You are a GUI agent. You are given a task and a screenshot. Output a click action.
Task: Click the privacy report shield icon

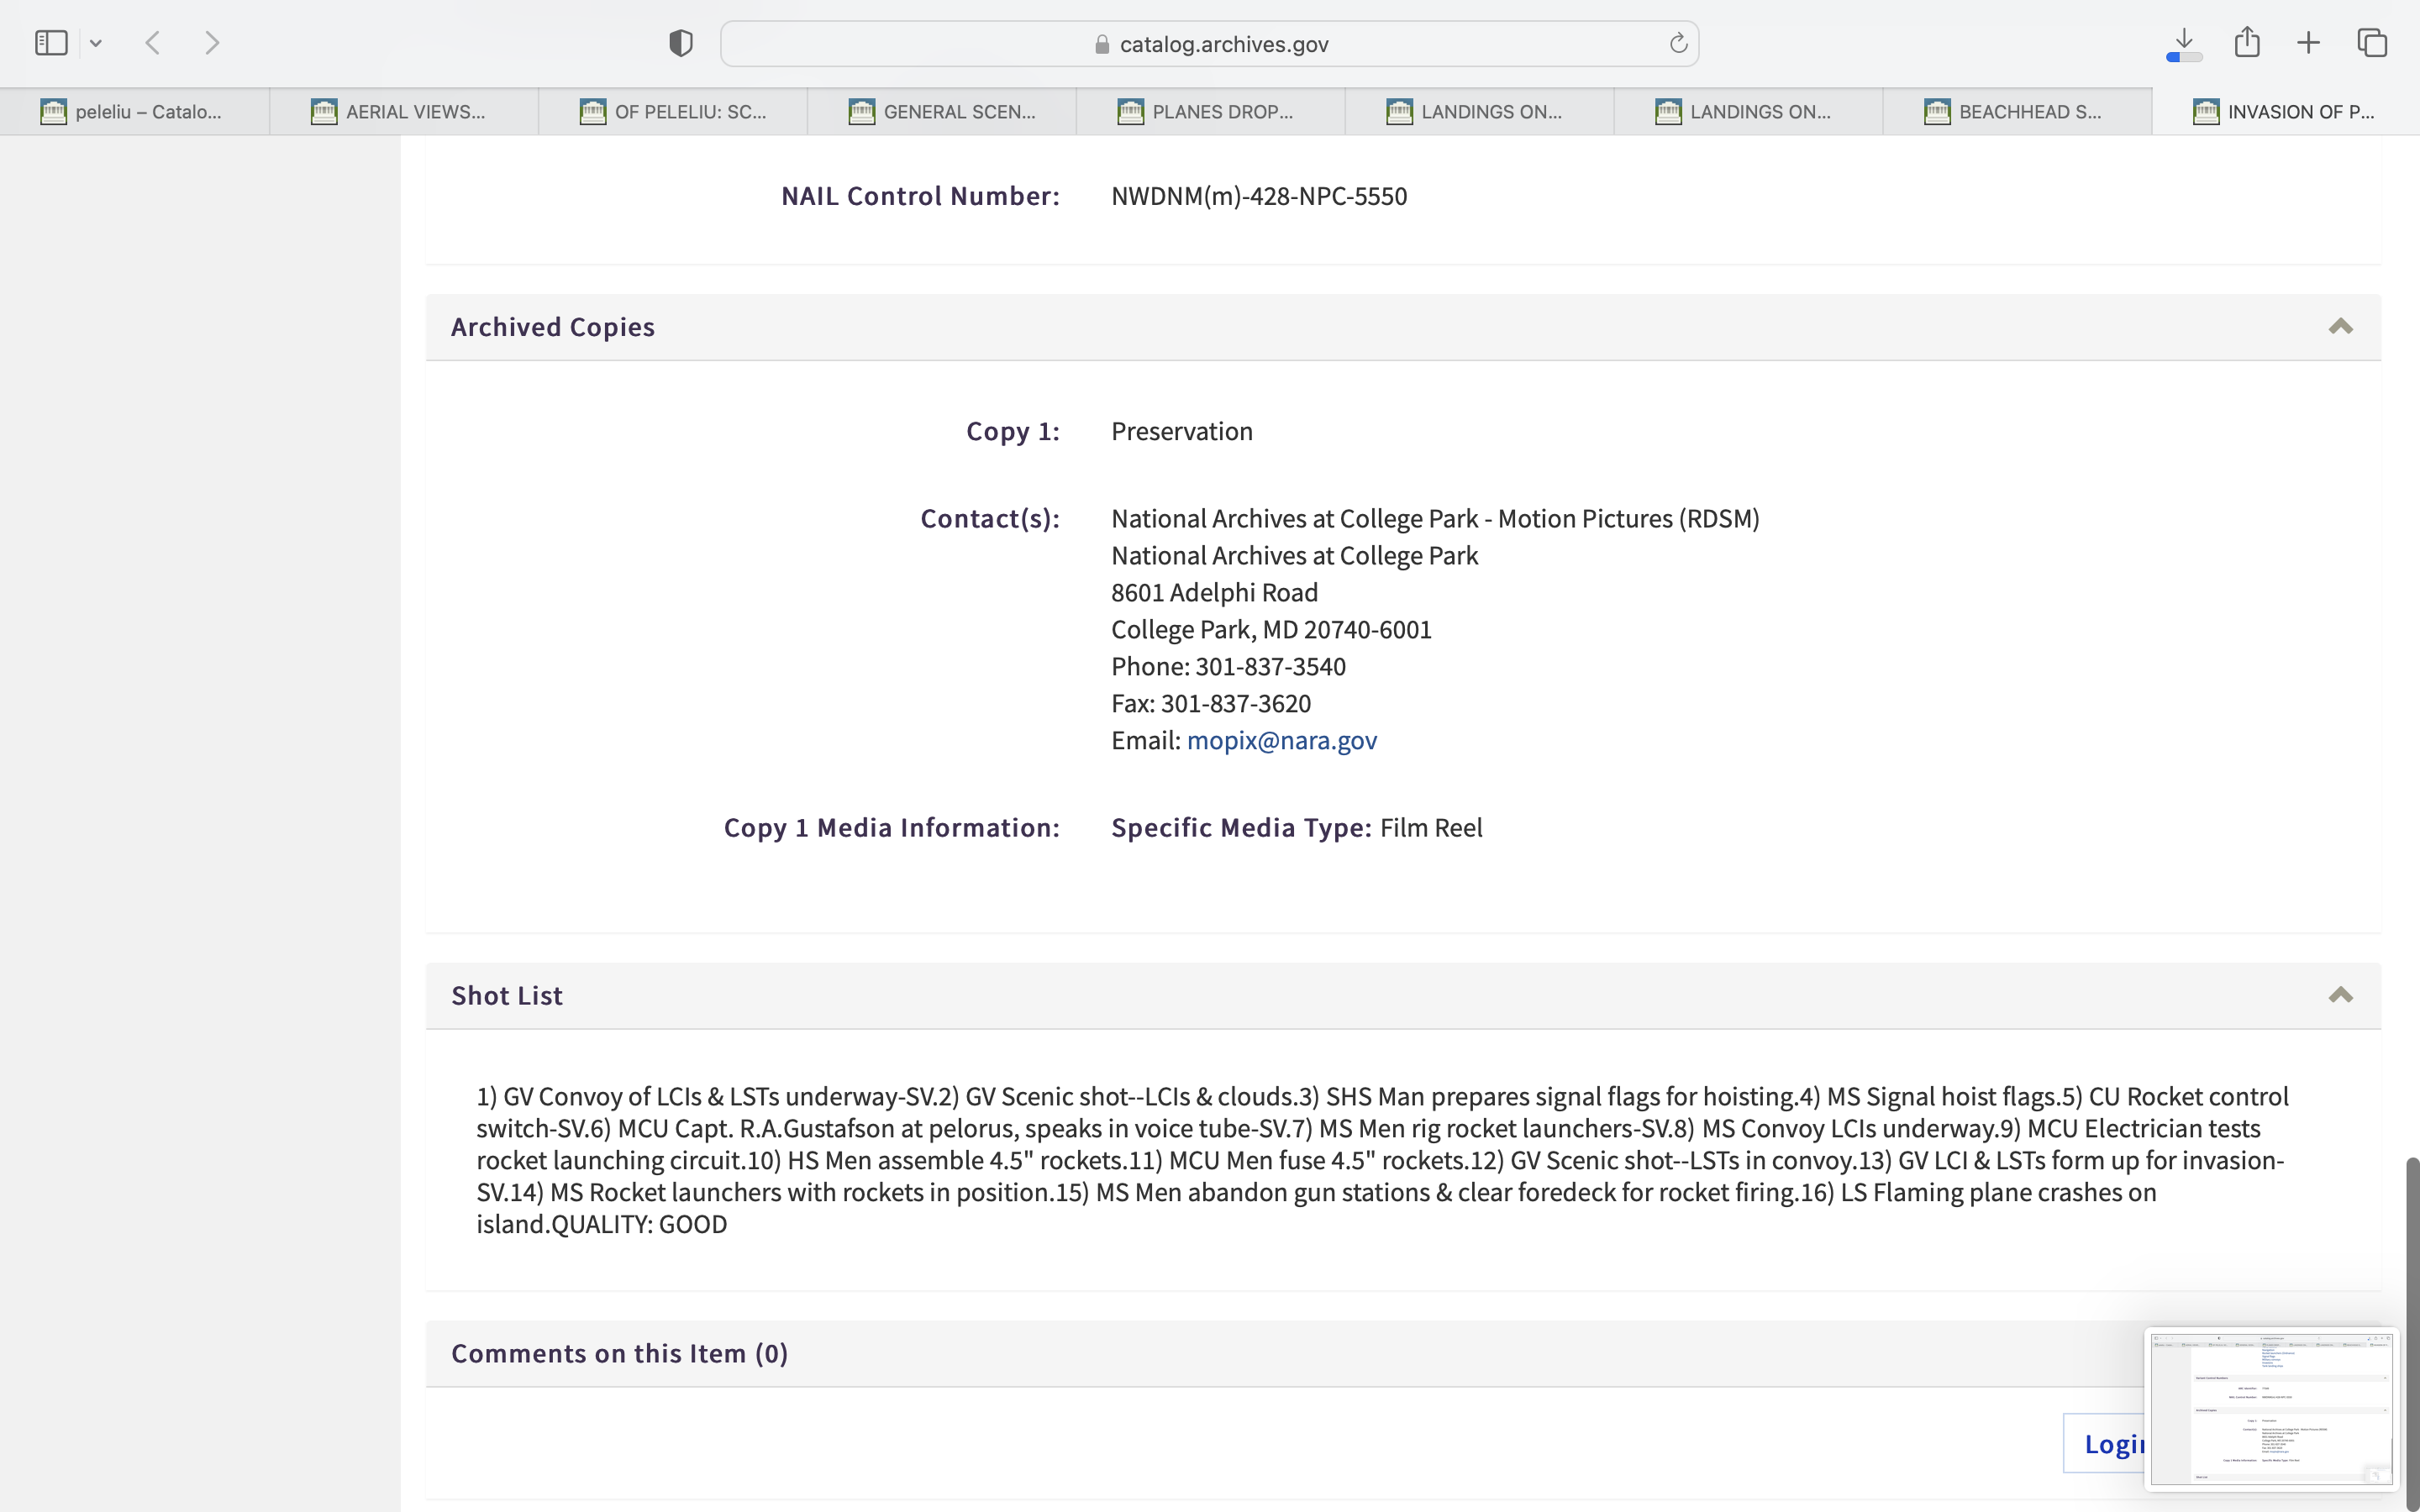point(680,43)
